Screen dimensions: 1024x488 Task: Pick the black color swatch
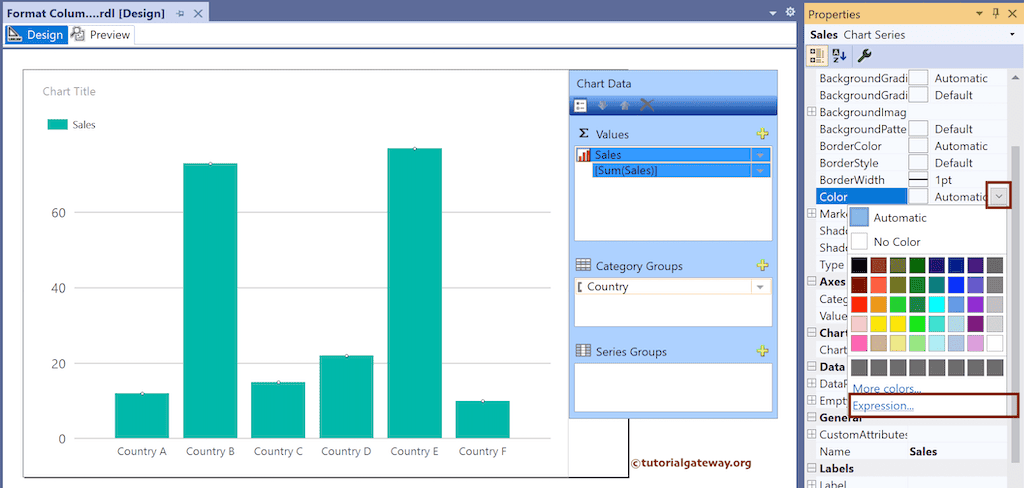(859, 265)
